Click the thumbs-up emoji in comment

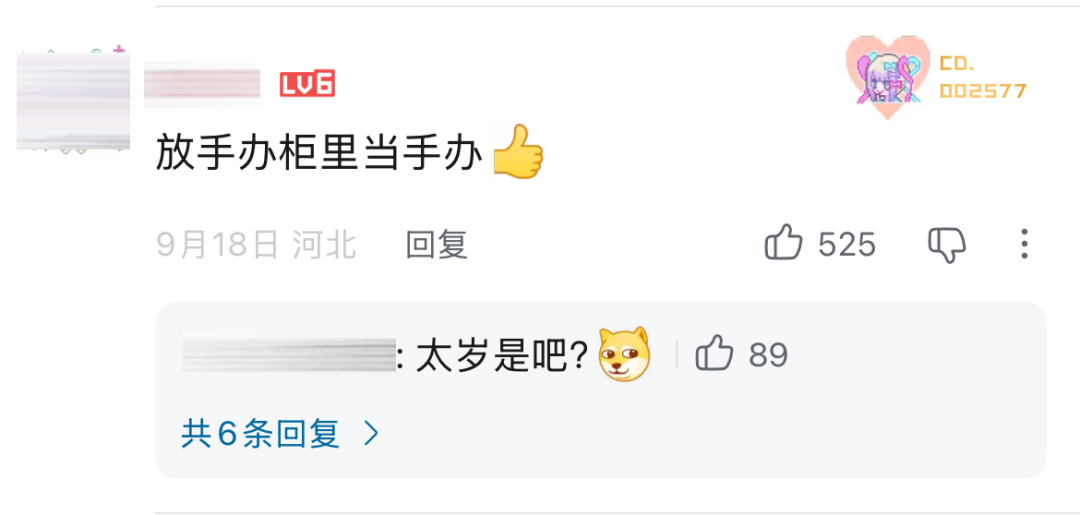click(518, 152)
